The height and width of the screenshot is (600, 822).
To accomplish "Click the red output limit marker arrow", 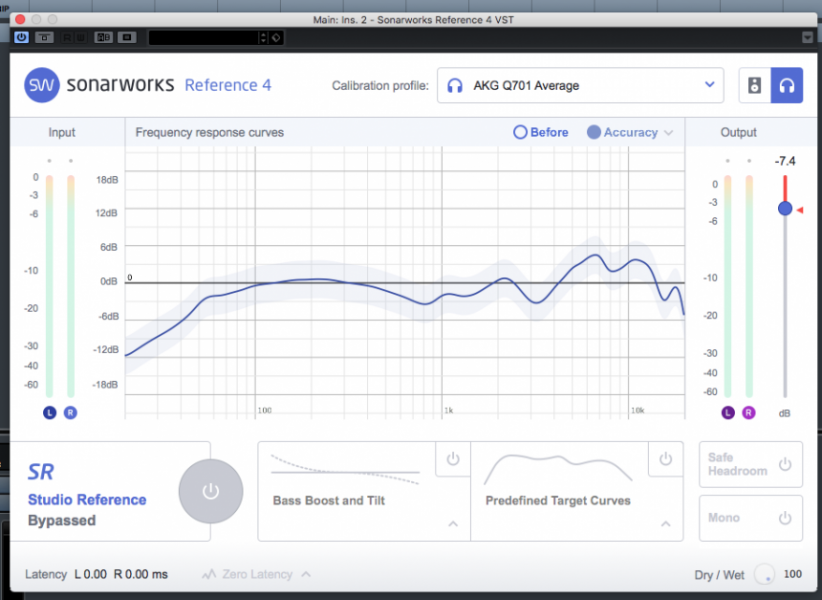I will [800, 210].
